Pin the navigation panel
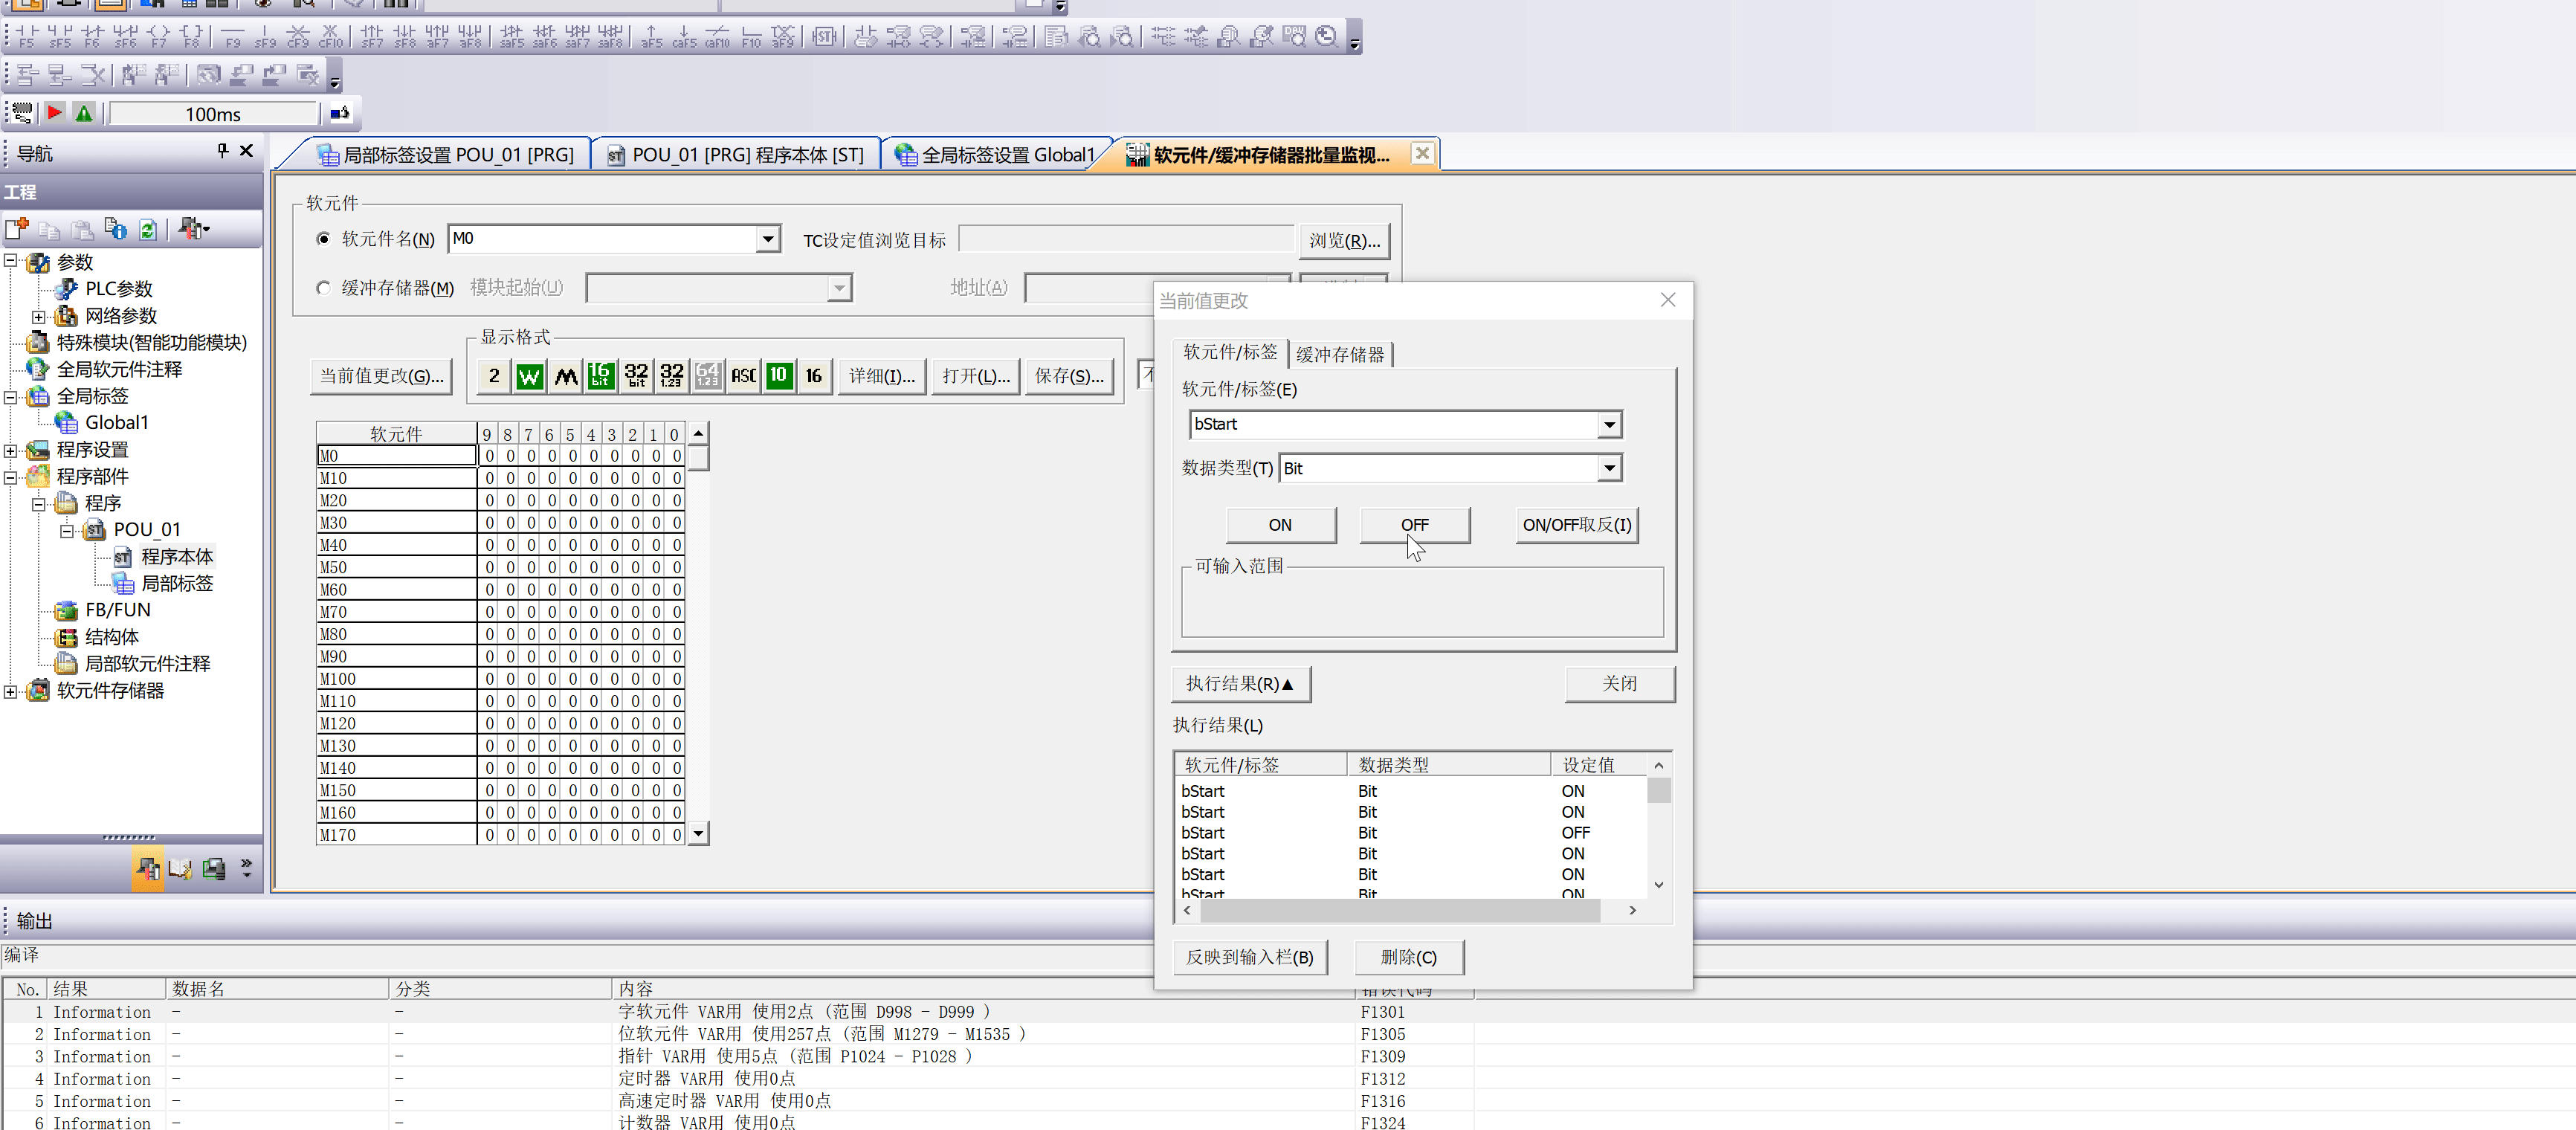The width and height of the screenshot is (2576, 1130). tap(222, 151)
